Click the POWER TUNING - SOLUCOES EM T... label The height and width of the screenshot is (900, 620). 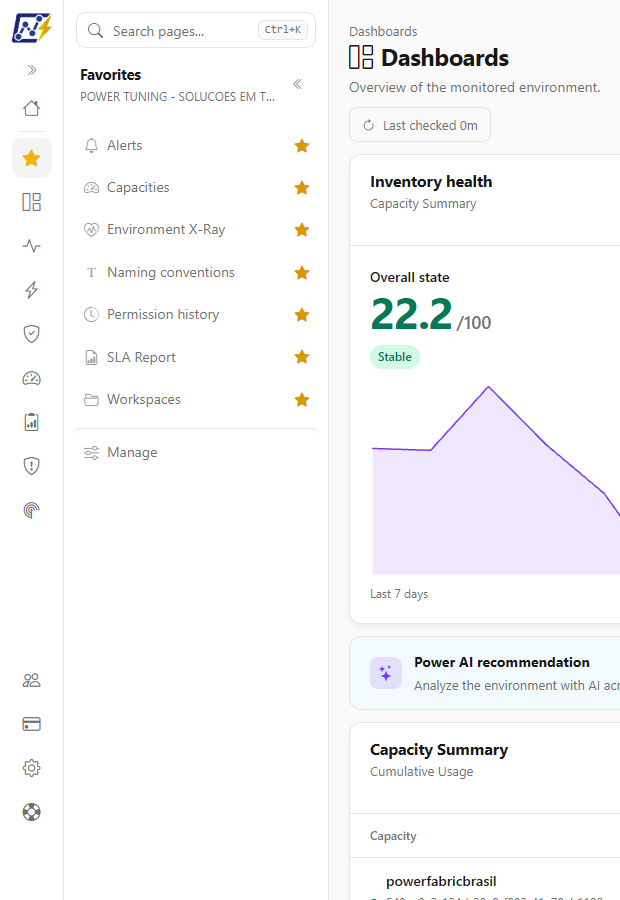coord(177,97)
